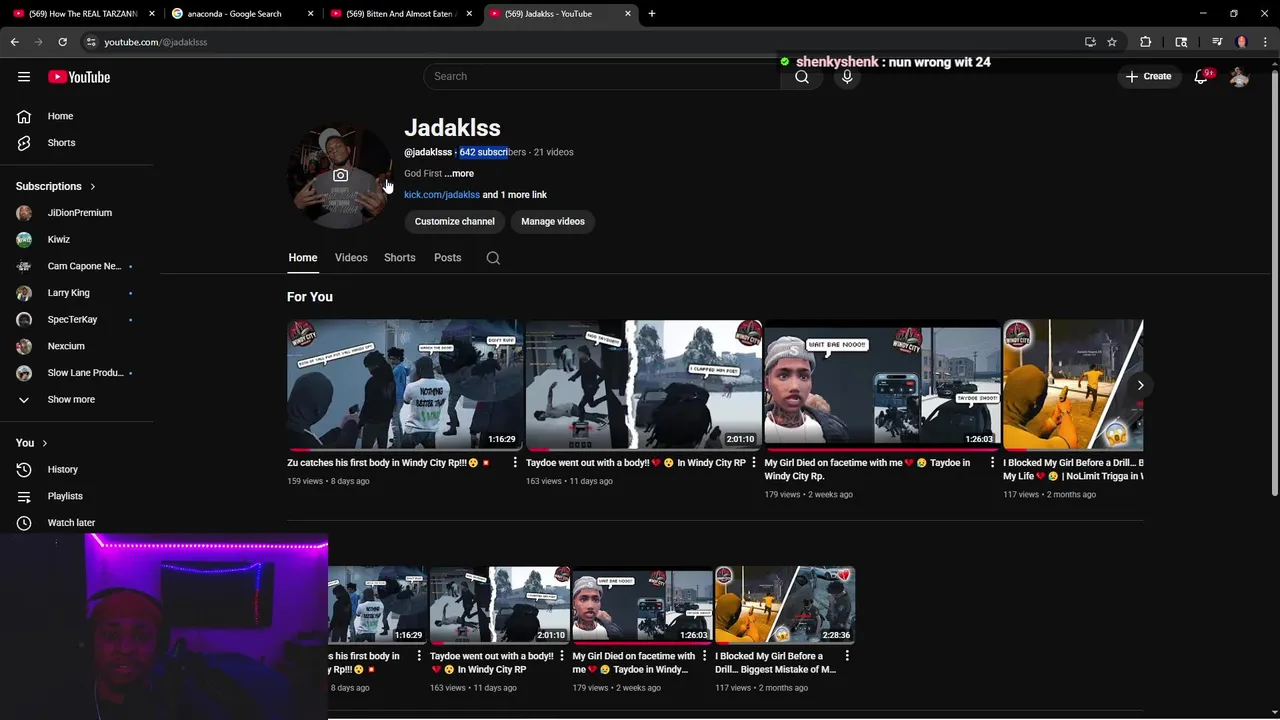Play Zu catches his first body thumbnail
1280x720 pixels.
pyautogui.click(x=405, y=385)
